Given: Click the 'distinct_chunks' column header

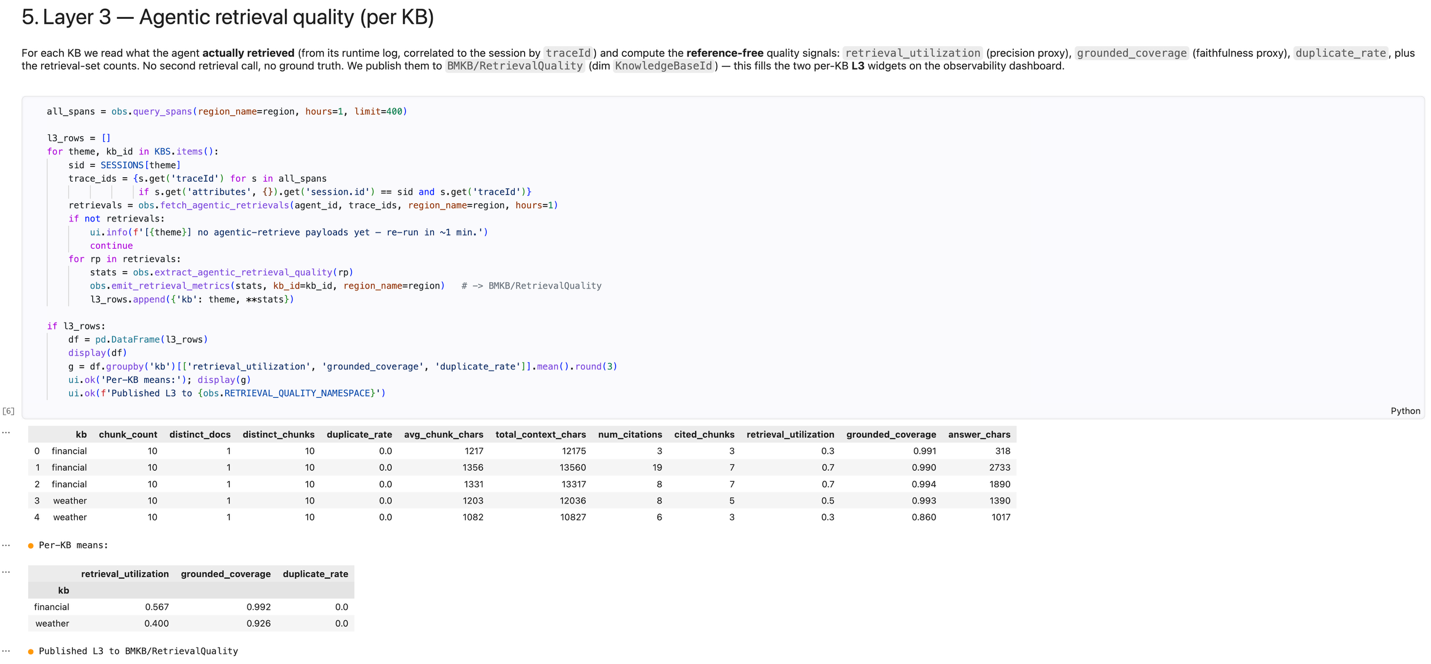Looking at the screenshot, I should (278, 434).
